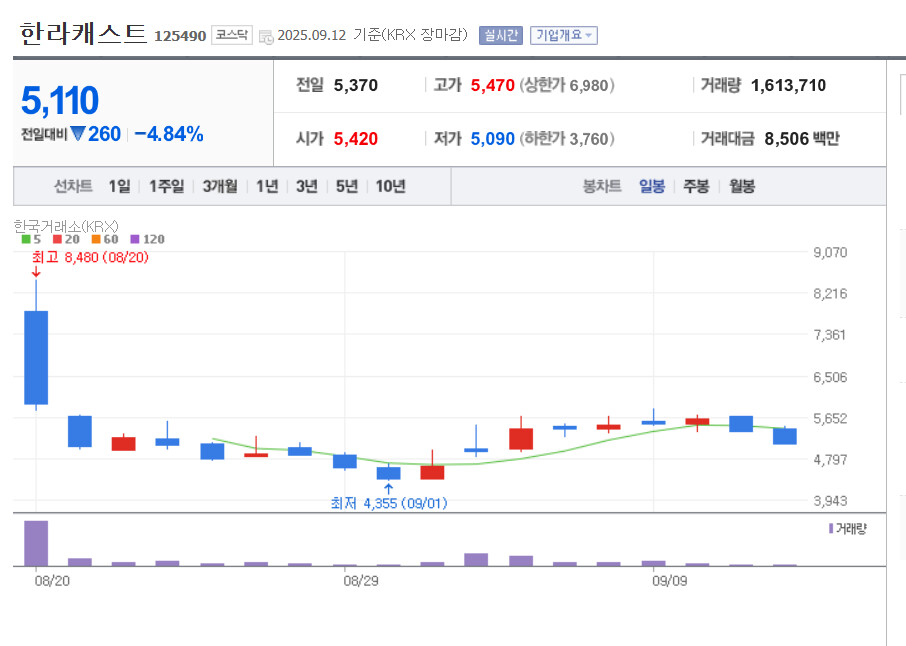Viewport: 906px width, 646px height.
Task: Click the large blue 08/20 candlestick
Action: click(x=36, y=357)
